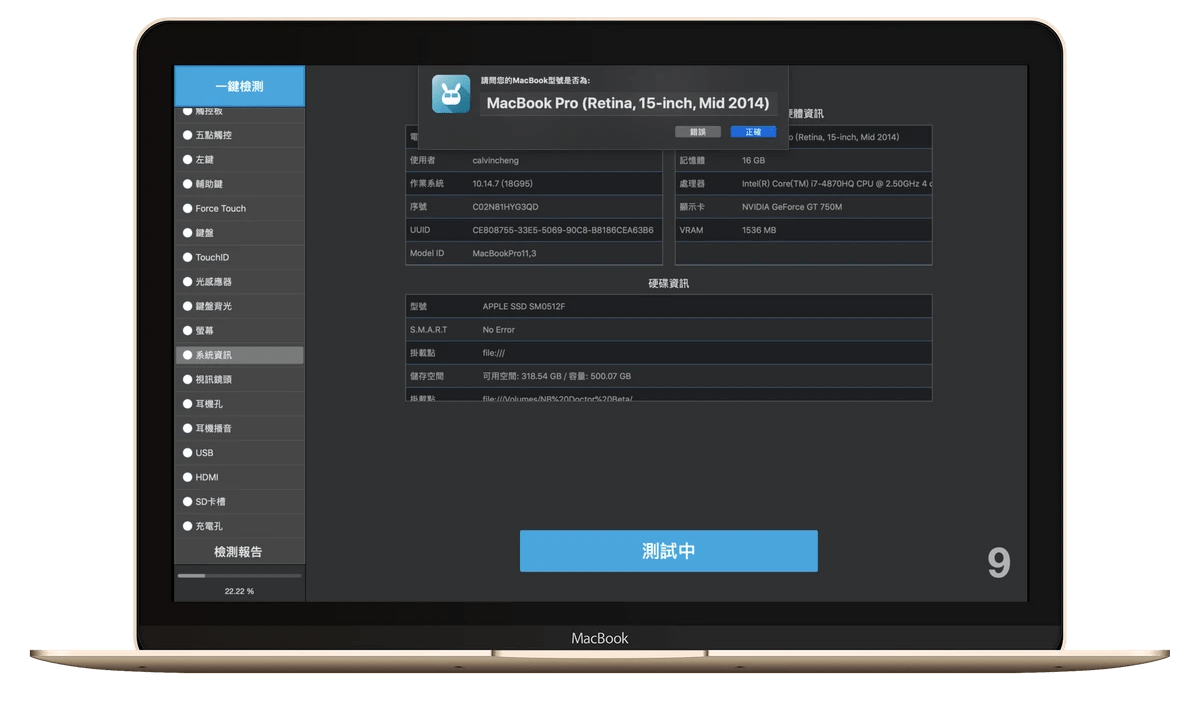The image size is (1200, 705).
Task: Click the NVIDIA GeForce GT 750M value
Action: [x=792, y=207]
